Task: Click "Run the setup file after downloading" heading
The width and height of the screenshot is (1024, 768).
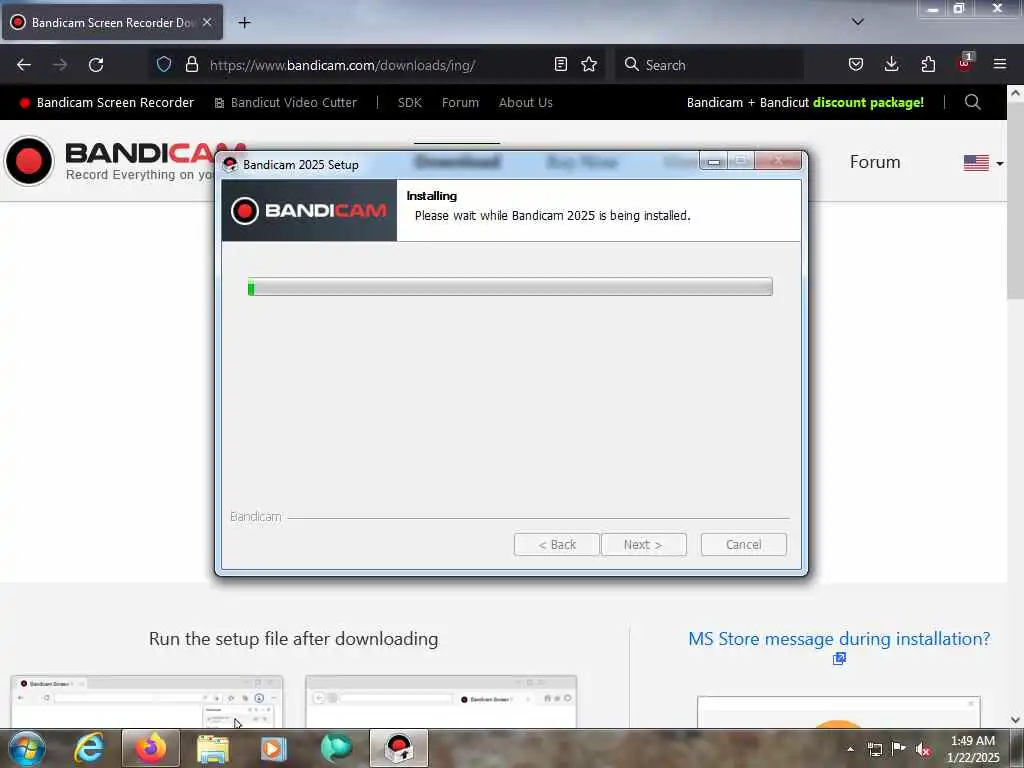Action: pyautogui.click(x=293, y=639)
